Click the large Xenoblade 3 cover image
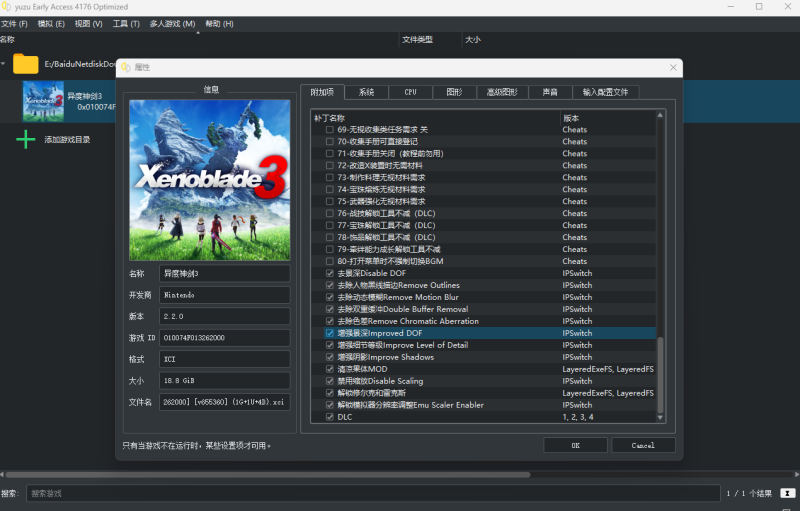The image size is (800, 511). click(x=210, y=180)
